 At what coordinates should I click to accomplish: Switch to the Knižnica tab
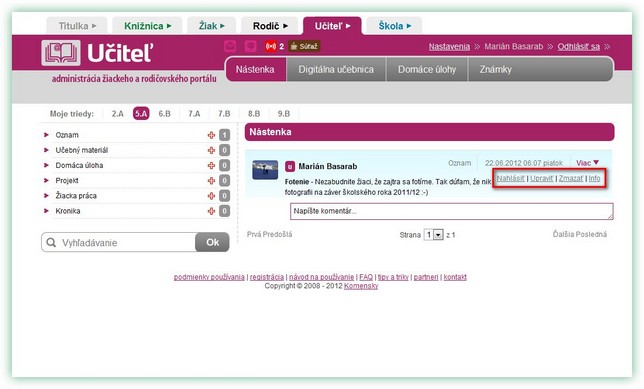pos(147,26)
